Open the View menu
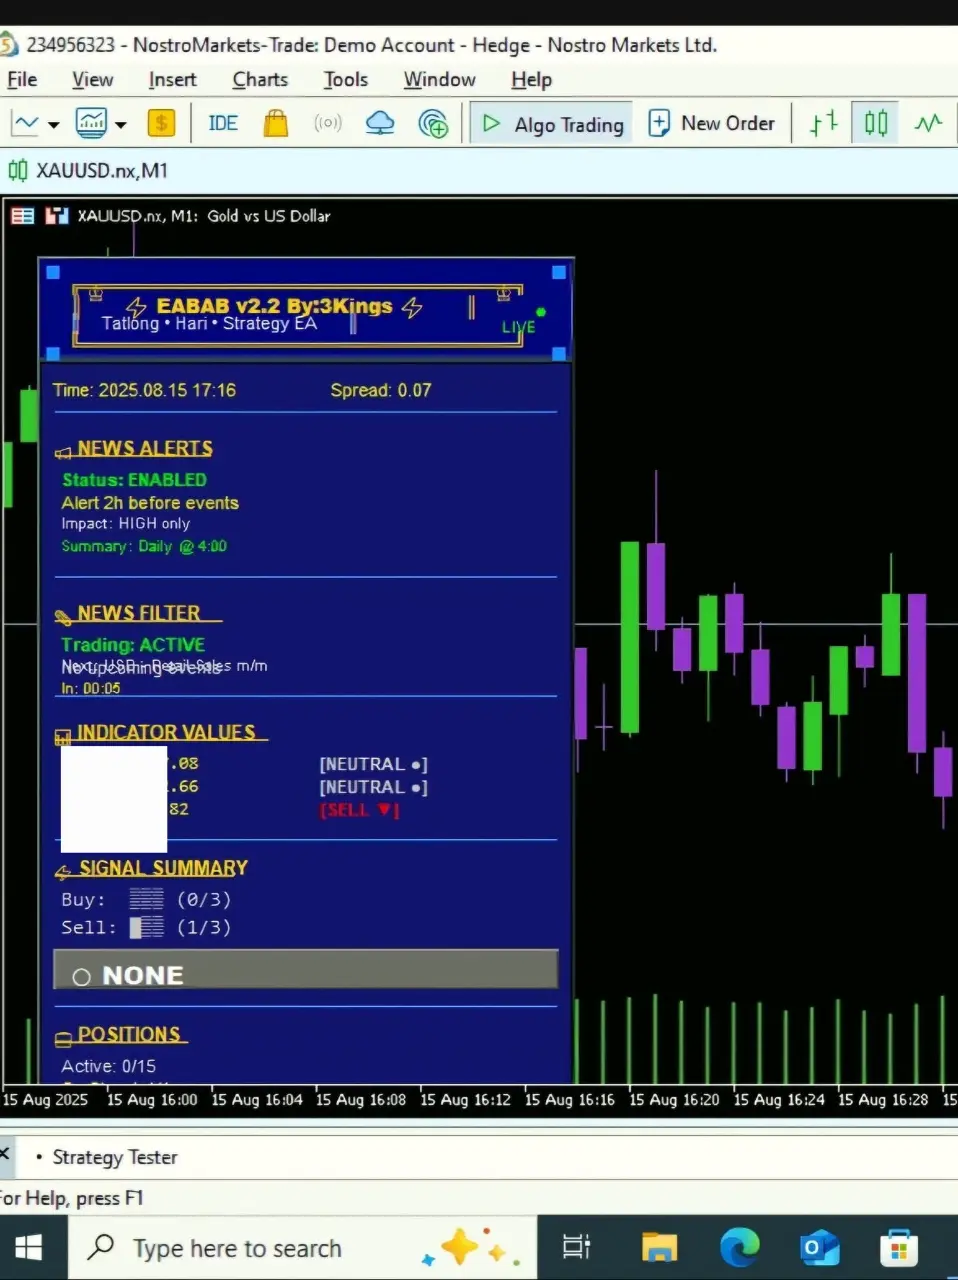This screenshot has height=1280, width=958. 92,79
